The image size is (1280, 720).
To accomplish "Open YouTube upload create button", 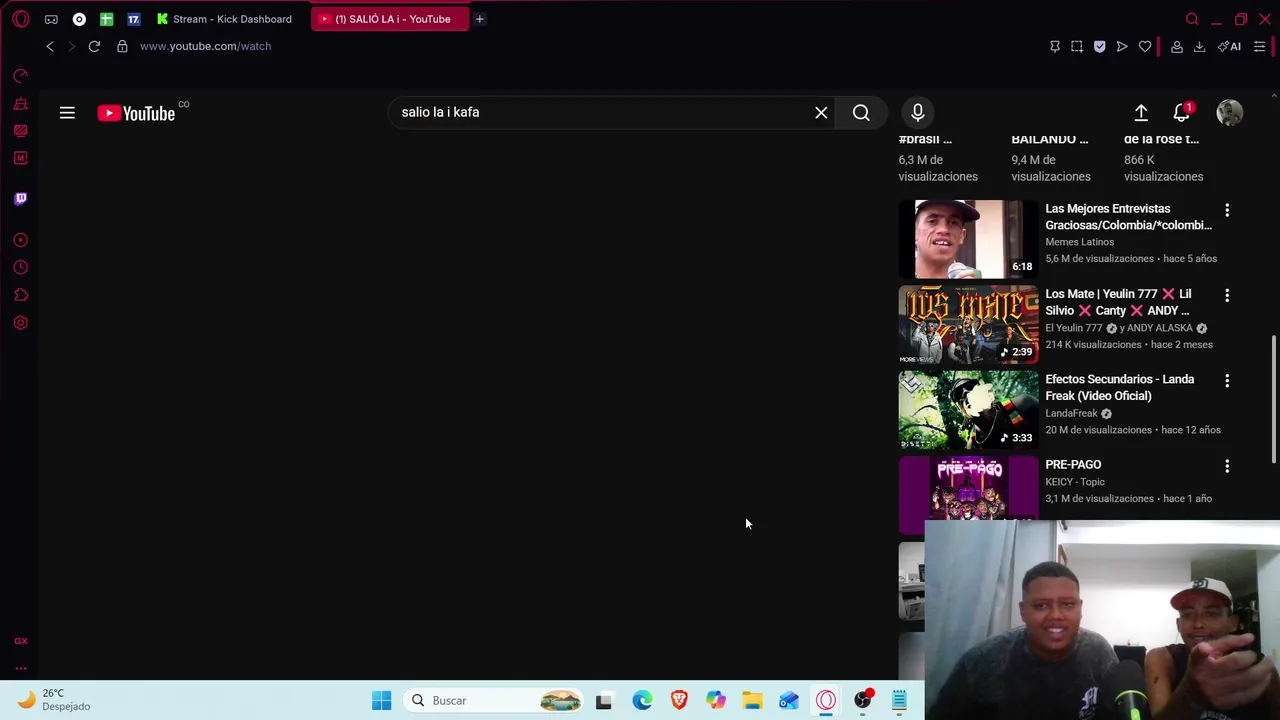I will coord(1141,113).
